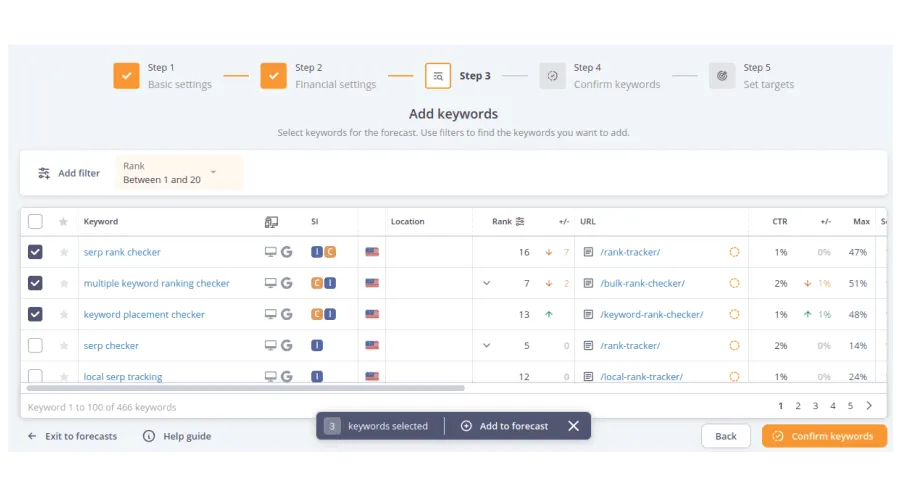Image resolution: width=900 pixels, height=500 pixels.
Task: Check the serp checker keyword checkbox
Action: tap(35, 345)
